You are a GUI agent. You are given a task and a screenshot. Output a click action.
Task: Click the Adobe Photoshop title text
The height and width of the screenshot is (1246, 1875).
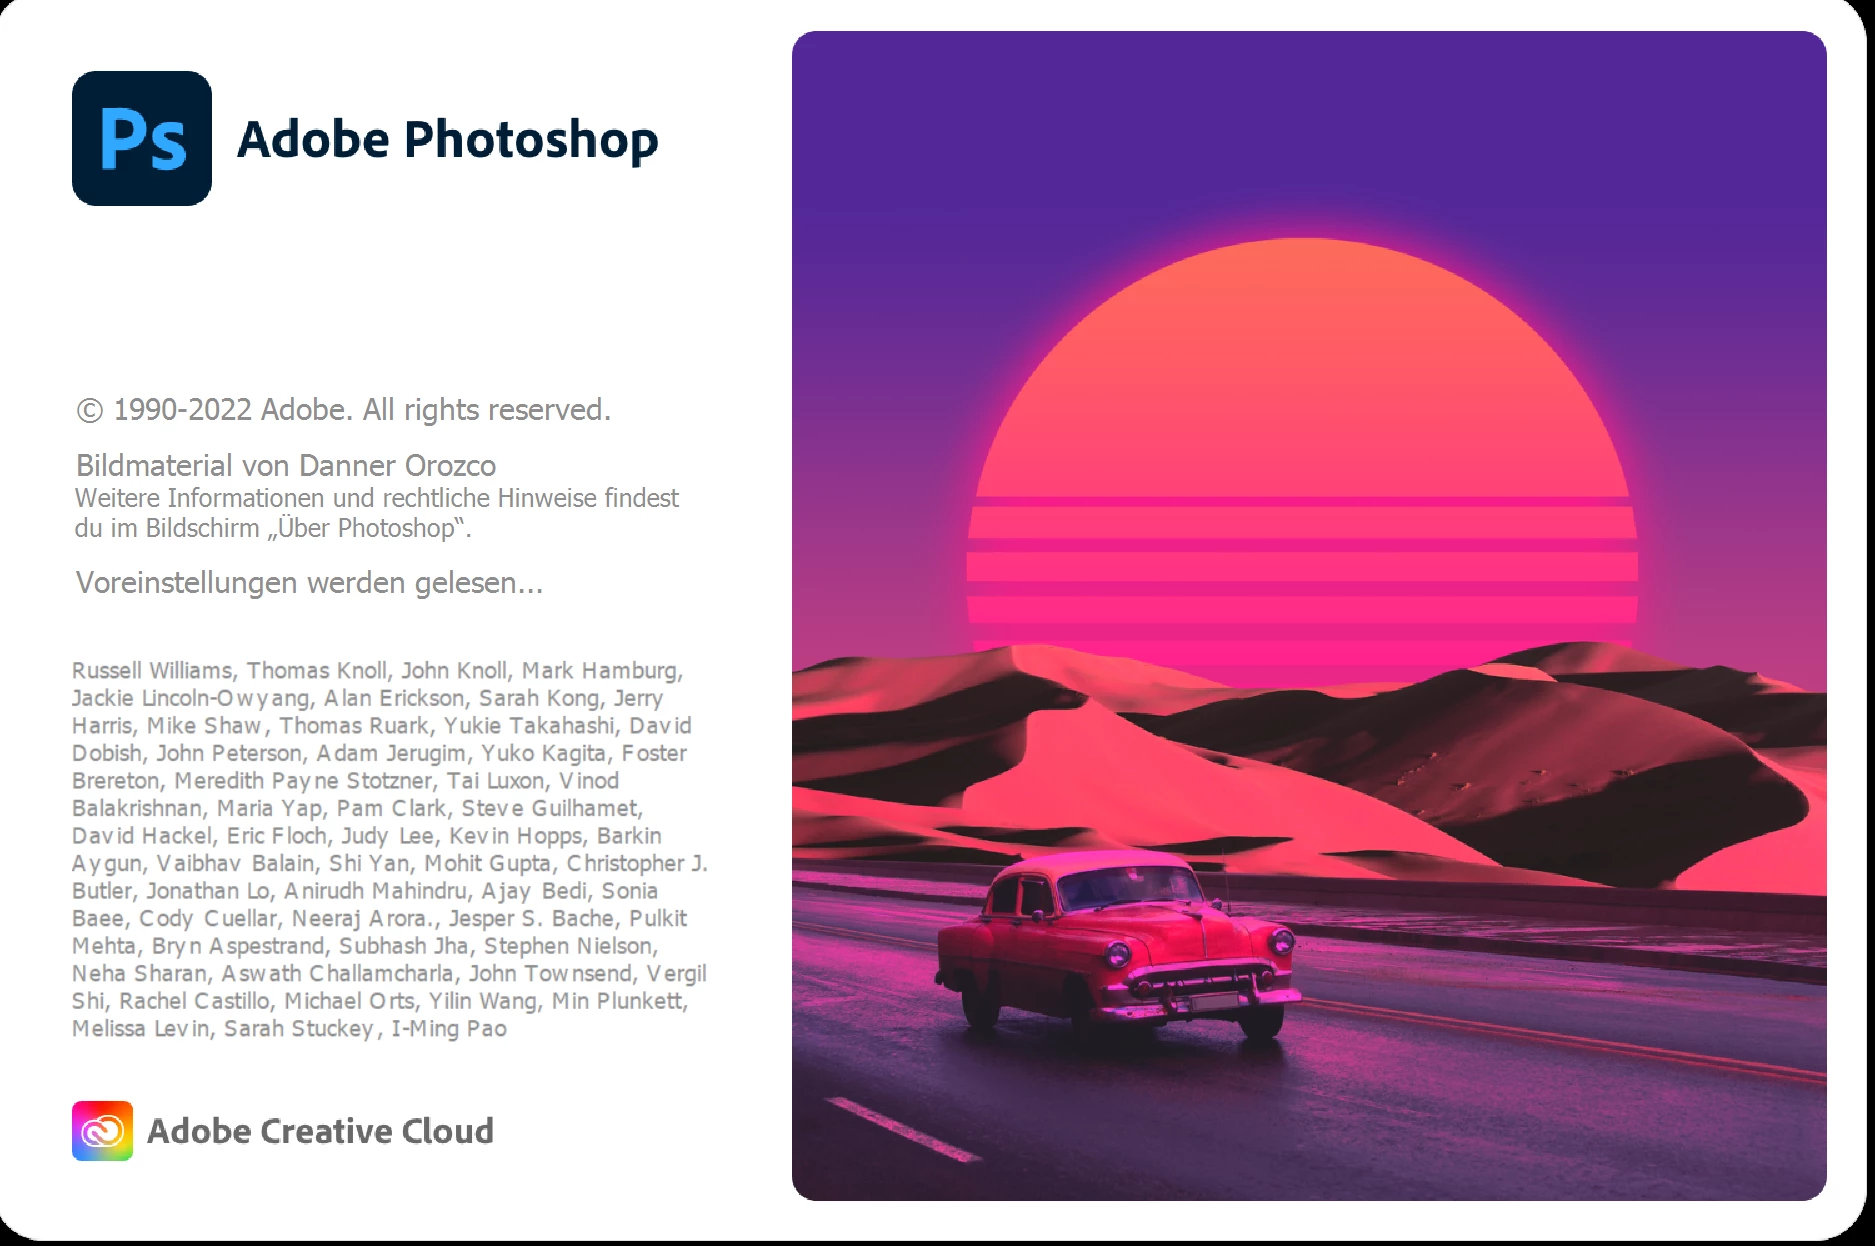pyautogui.click(x=447, y=139)
